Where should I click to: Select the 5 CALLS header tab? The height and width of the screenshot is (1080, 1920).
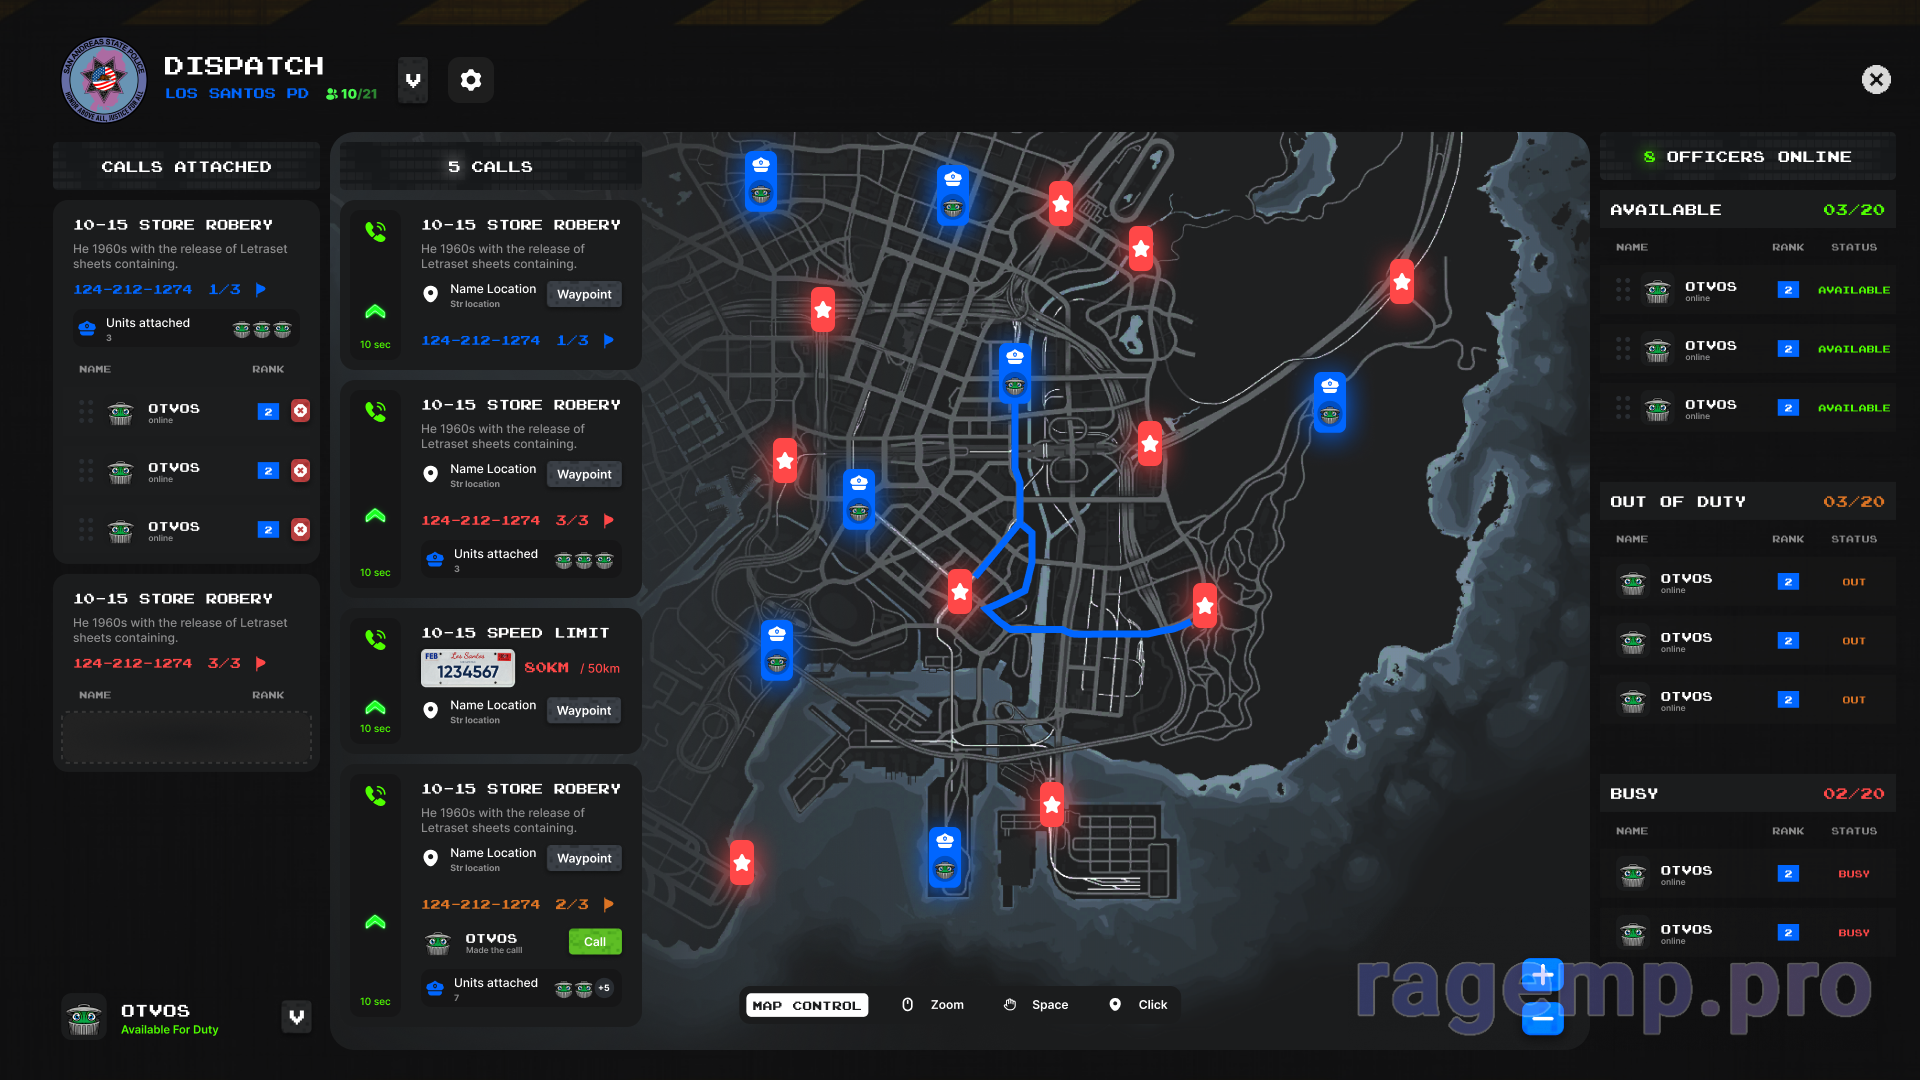point(490,167)
